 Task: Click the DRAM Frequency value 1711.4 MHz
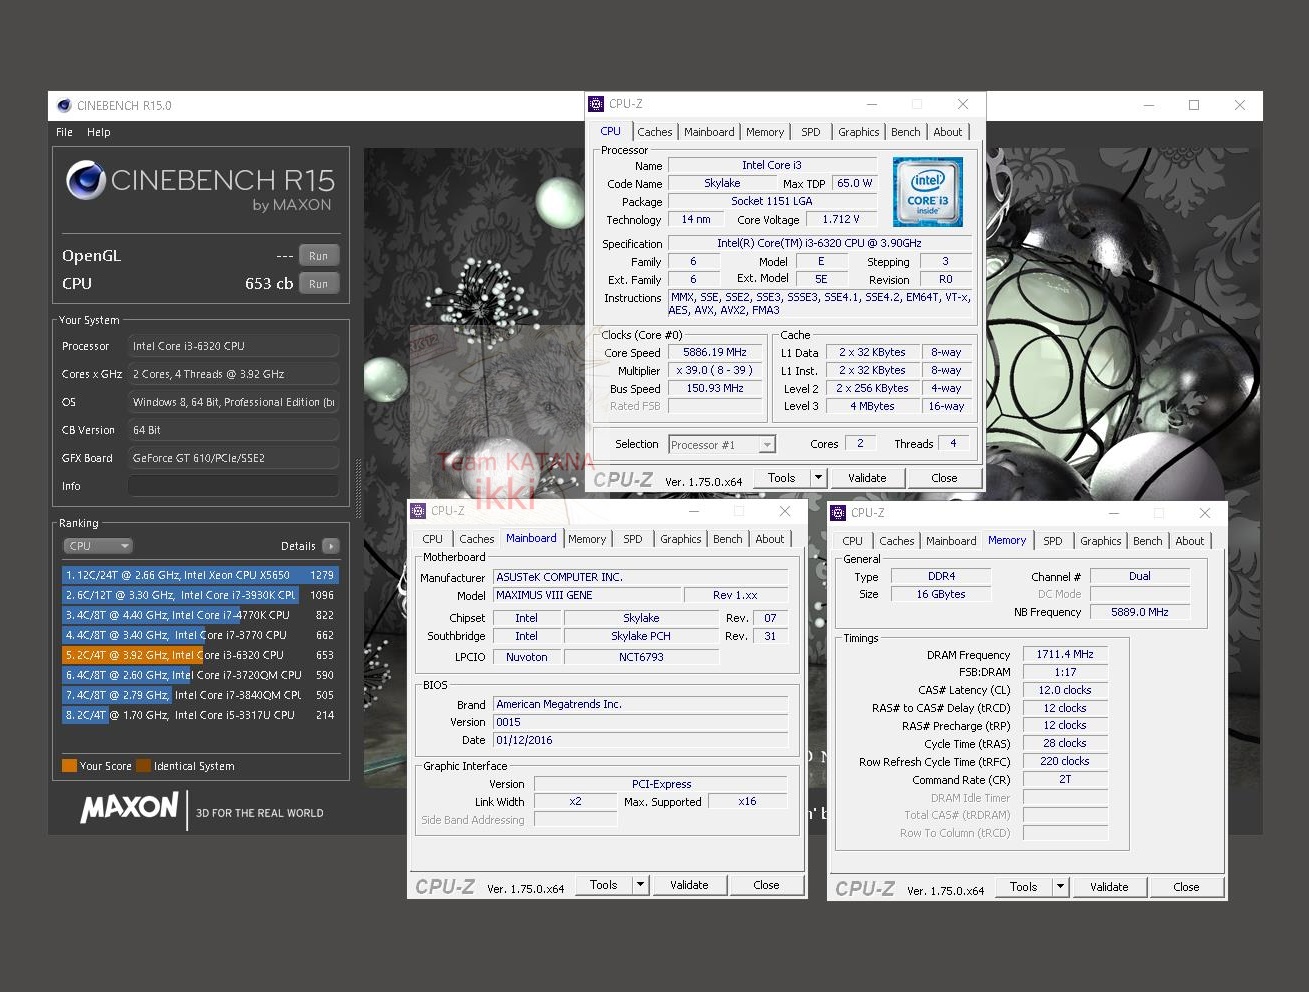coord(1065,654)
